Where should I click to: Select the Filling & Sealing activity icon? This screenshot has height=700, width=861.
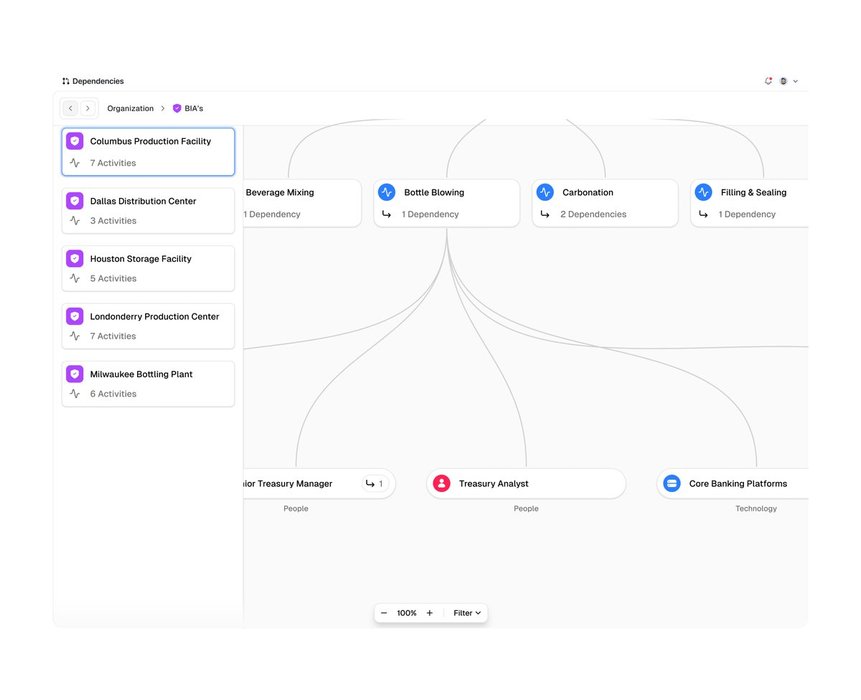pyautogui.click(x=703, y=192)
